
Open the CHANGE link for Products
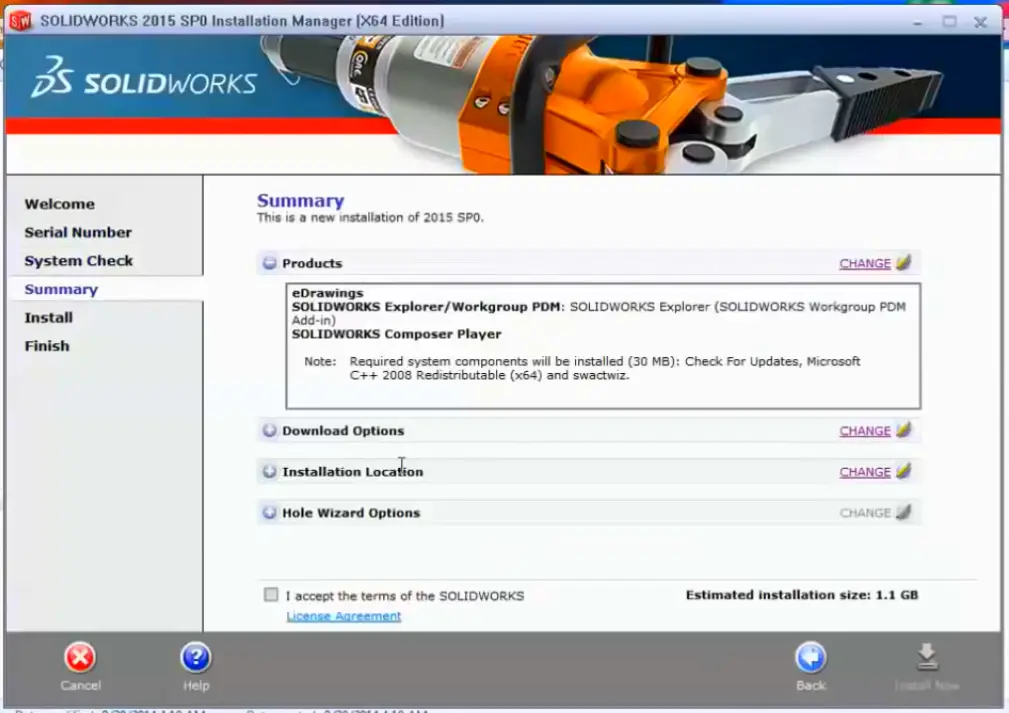pyautogui.click(x=864, y=263)
